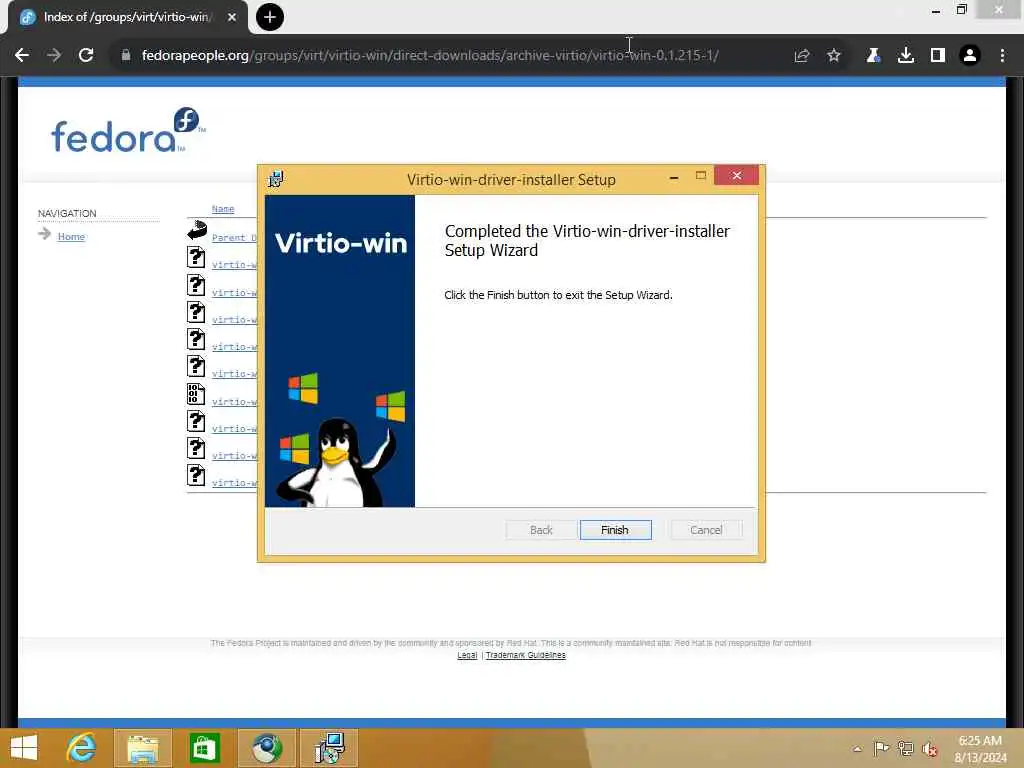1024x768 pixels.
Task: Switch to the browser taskbar icon
Action: pos(266,748)
